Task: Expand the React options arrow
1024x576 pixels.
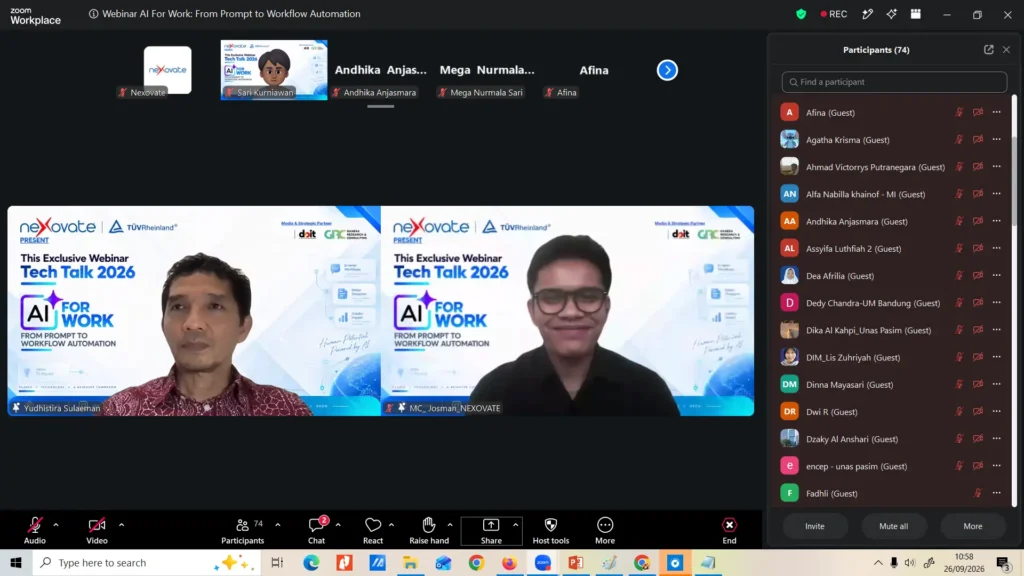Action: click(x=391, y=524)
